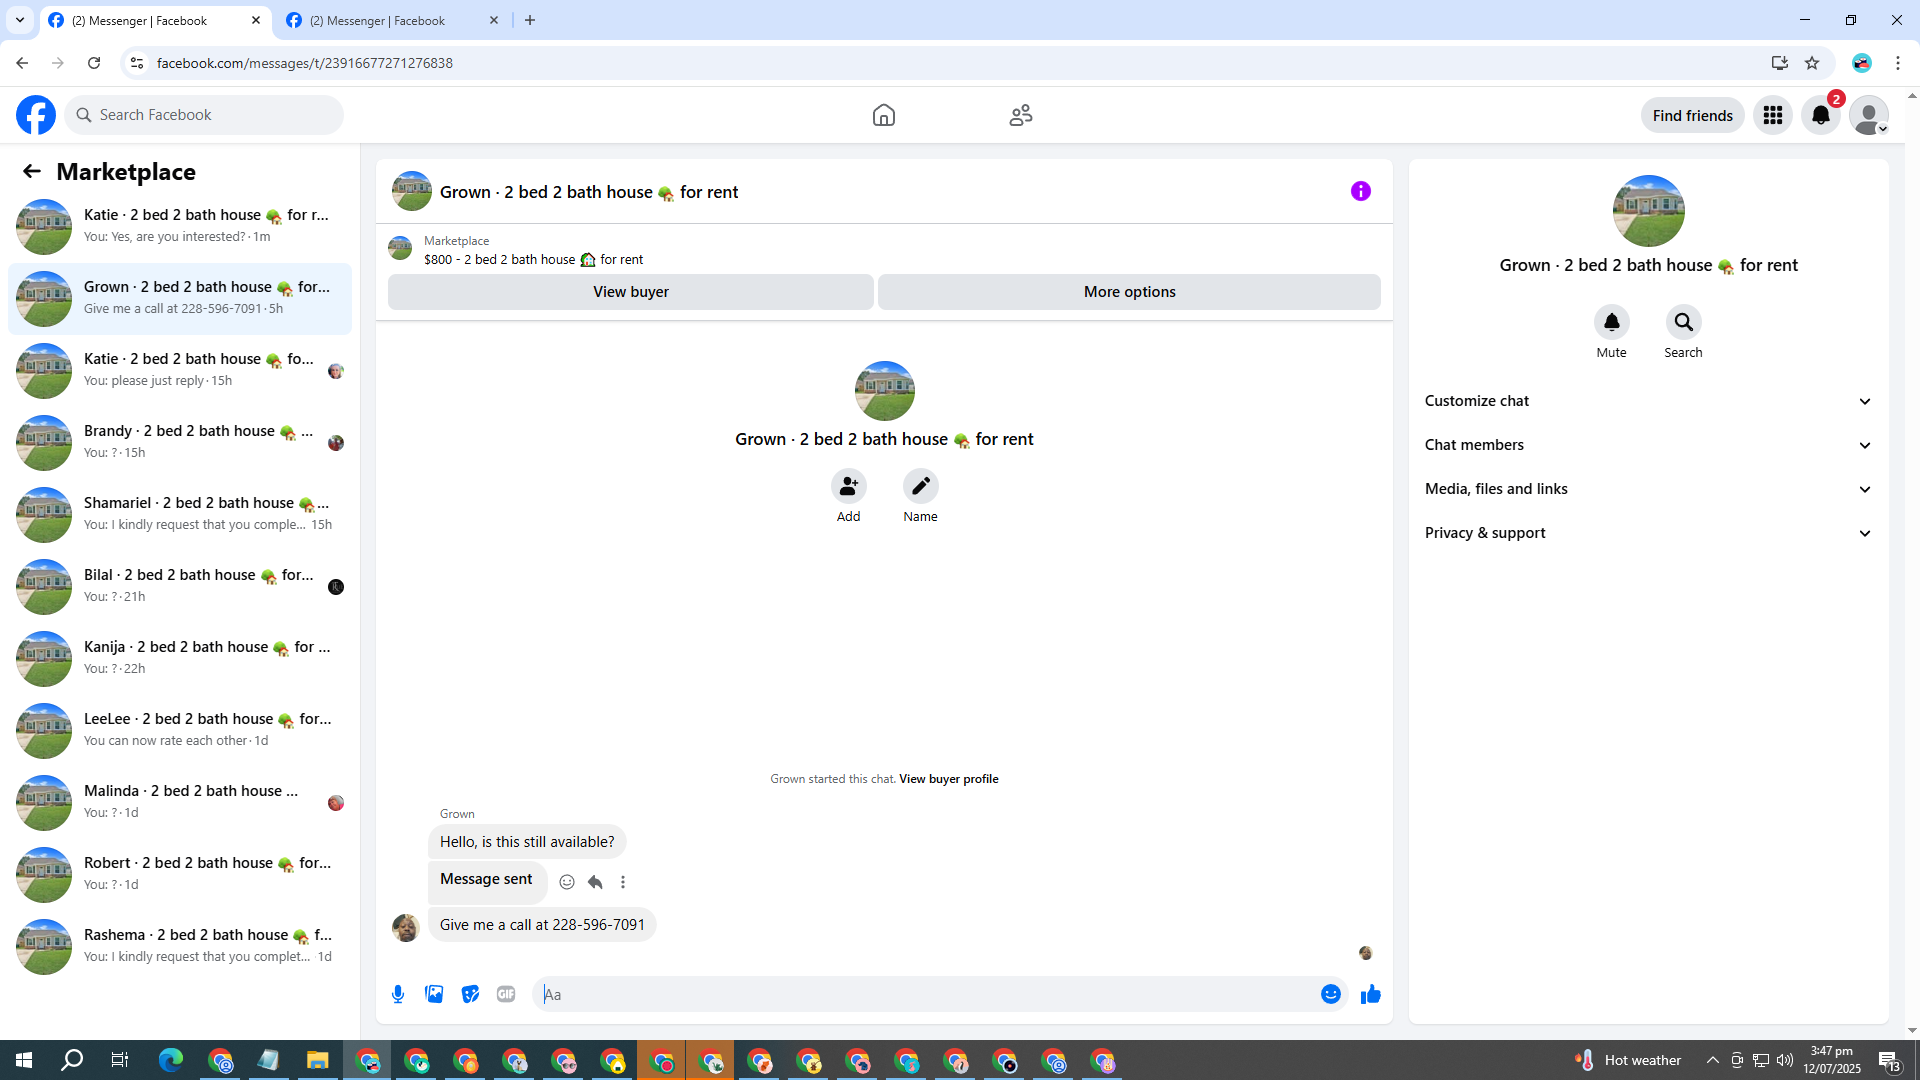Open the attach photo icon
The image size is (1920, 1080).
pyautogui.click(x=434, y=994)
